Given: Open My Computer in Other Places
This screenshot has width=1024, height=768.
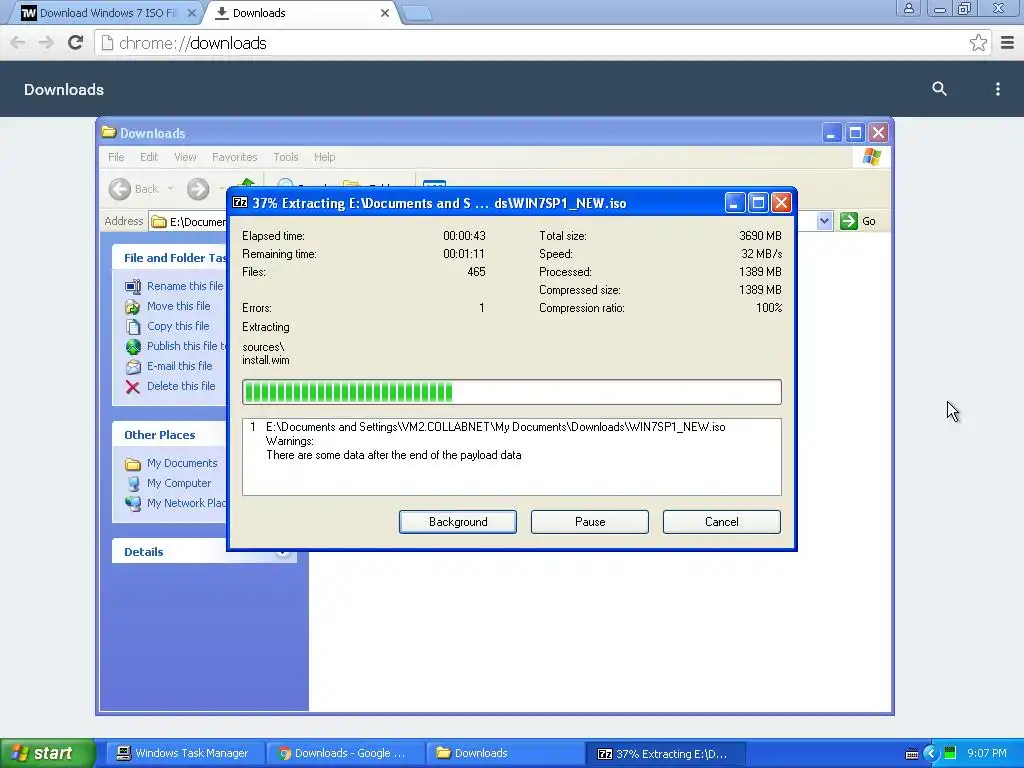Looking at the screenshot, I should tap(179, 483).
